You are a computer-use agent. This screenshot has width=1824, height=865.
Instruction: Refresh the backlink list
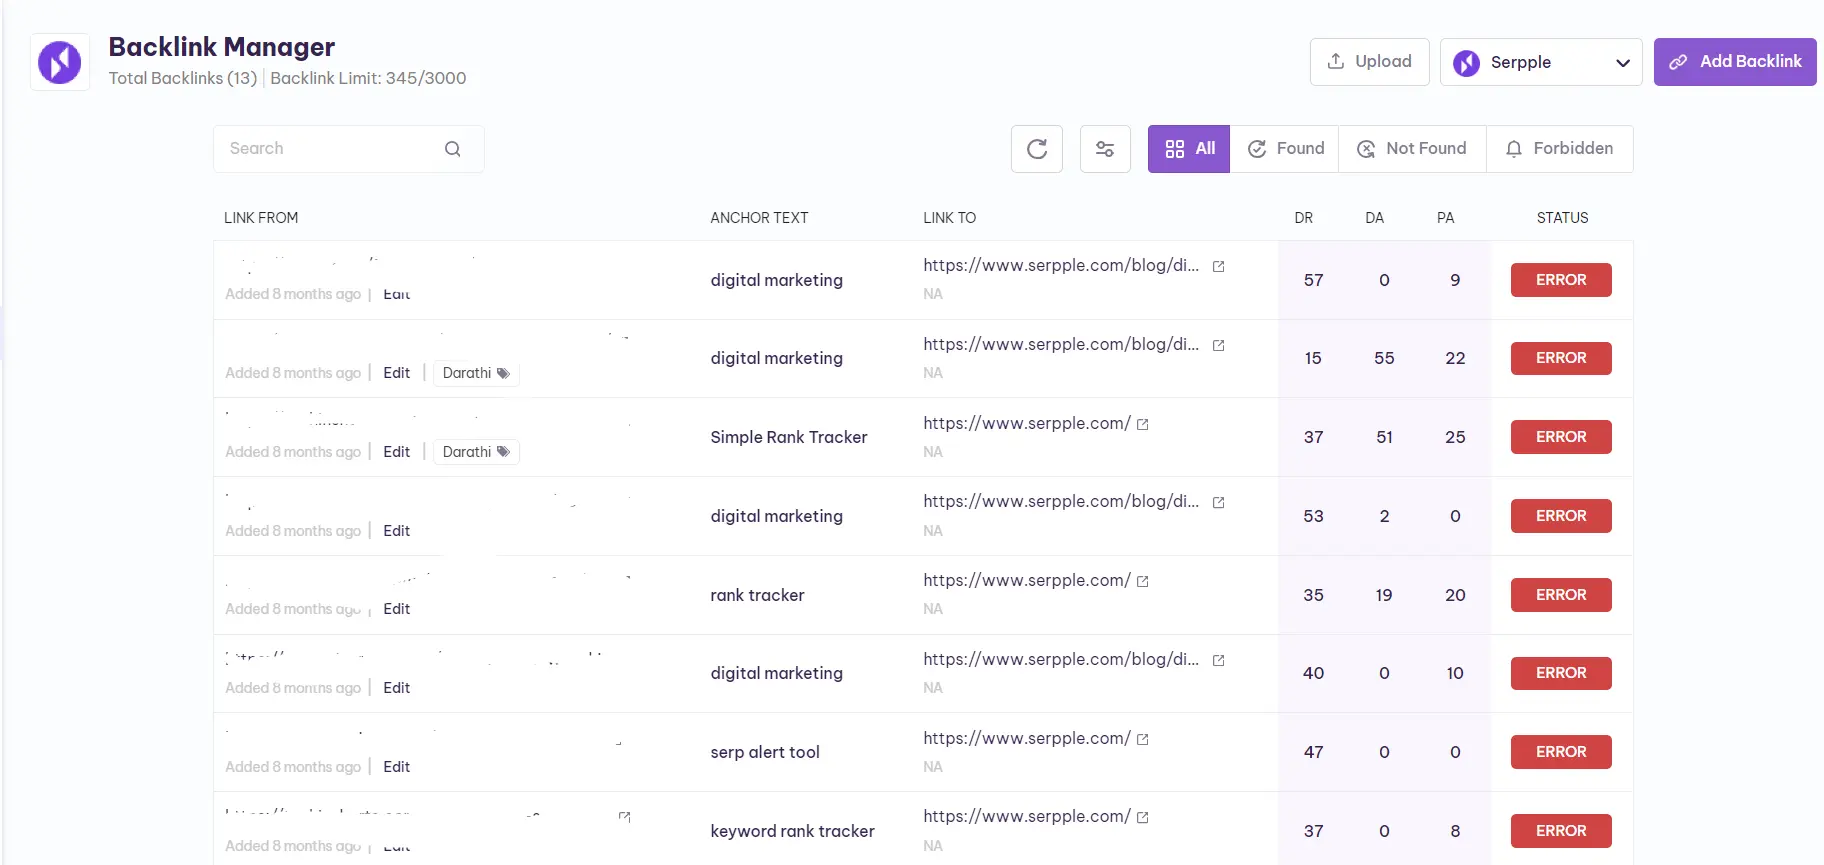1037,149
